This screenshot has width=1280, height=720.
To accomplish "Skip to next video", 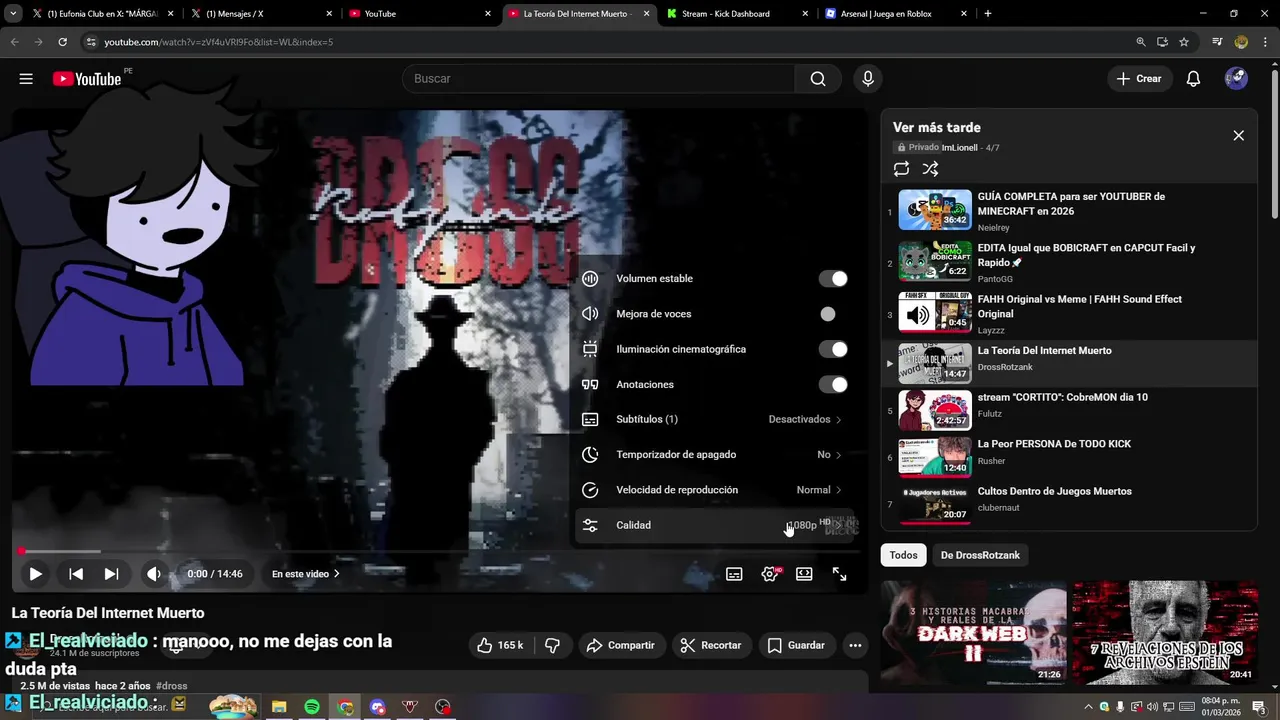I will pyautogui.click(x=112, y=574).
